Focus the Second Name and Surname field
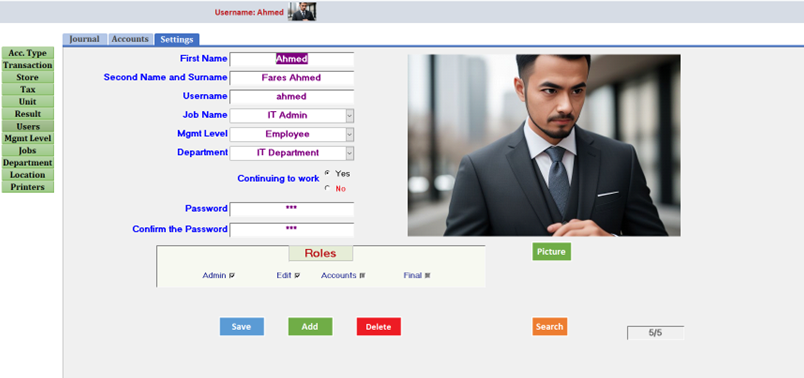The height and width of the screenshot is (378, 804). pos(292,78)
